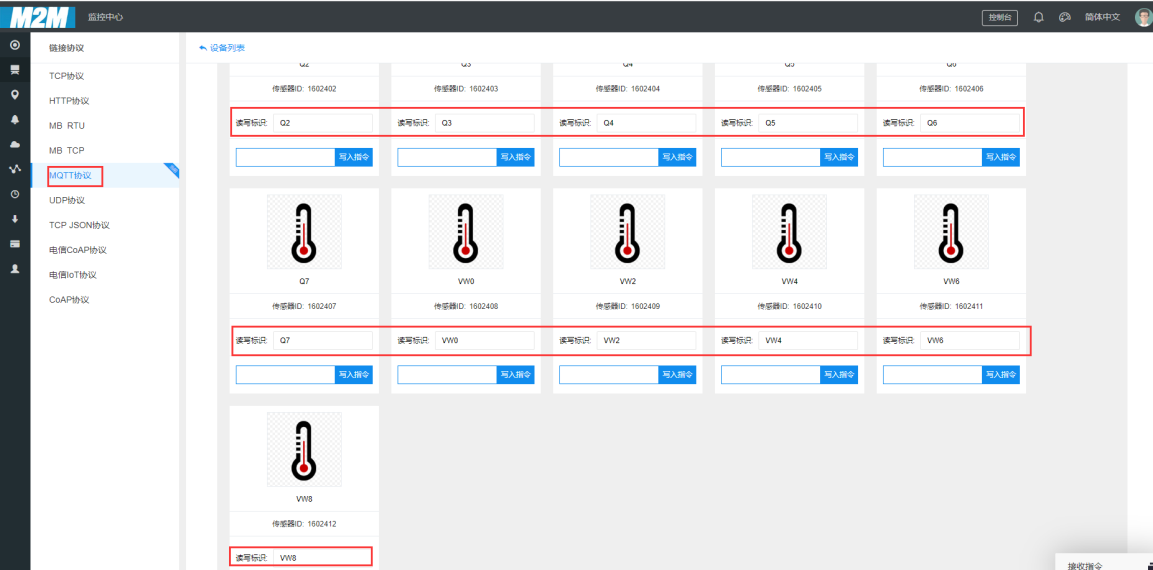Select TCP协议 in protocol list
Screen dimensions: 1153x570
67,76
